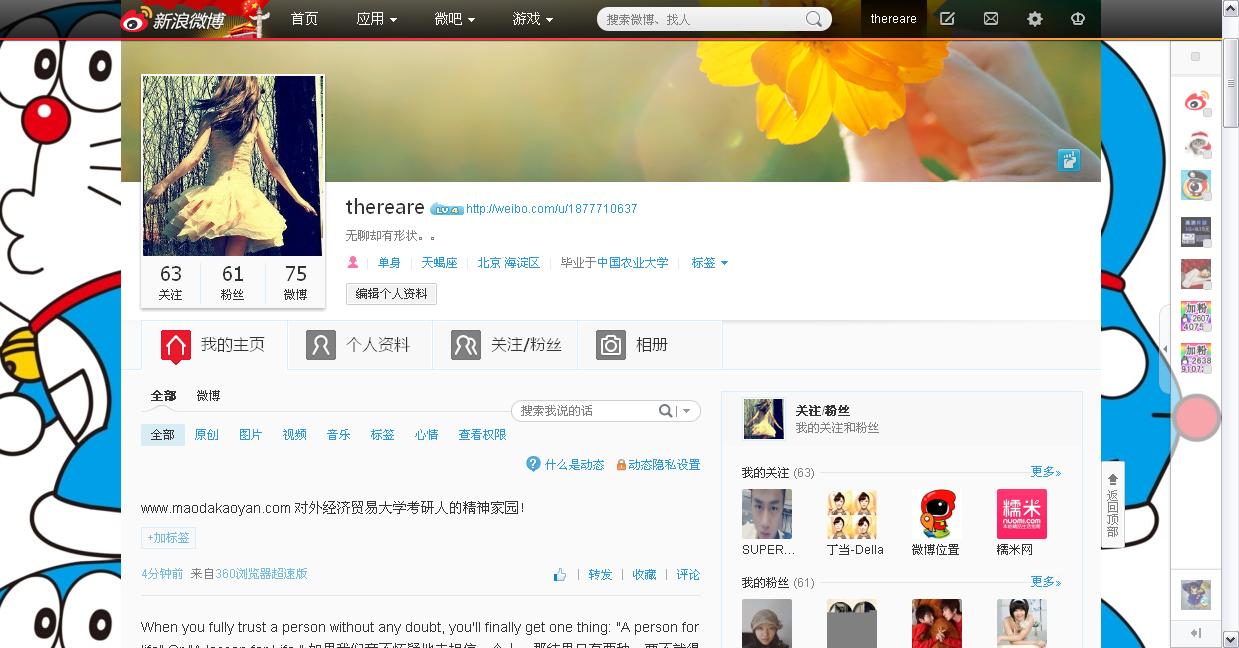The width and height of the screenshot is (1239, 648).
Task: Click the +加标签 button under the post
Action: pos(168,538)
